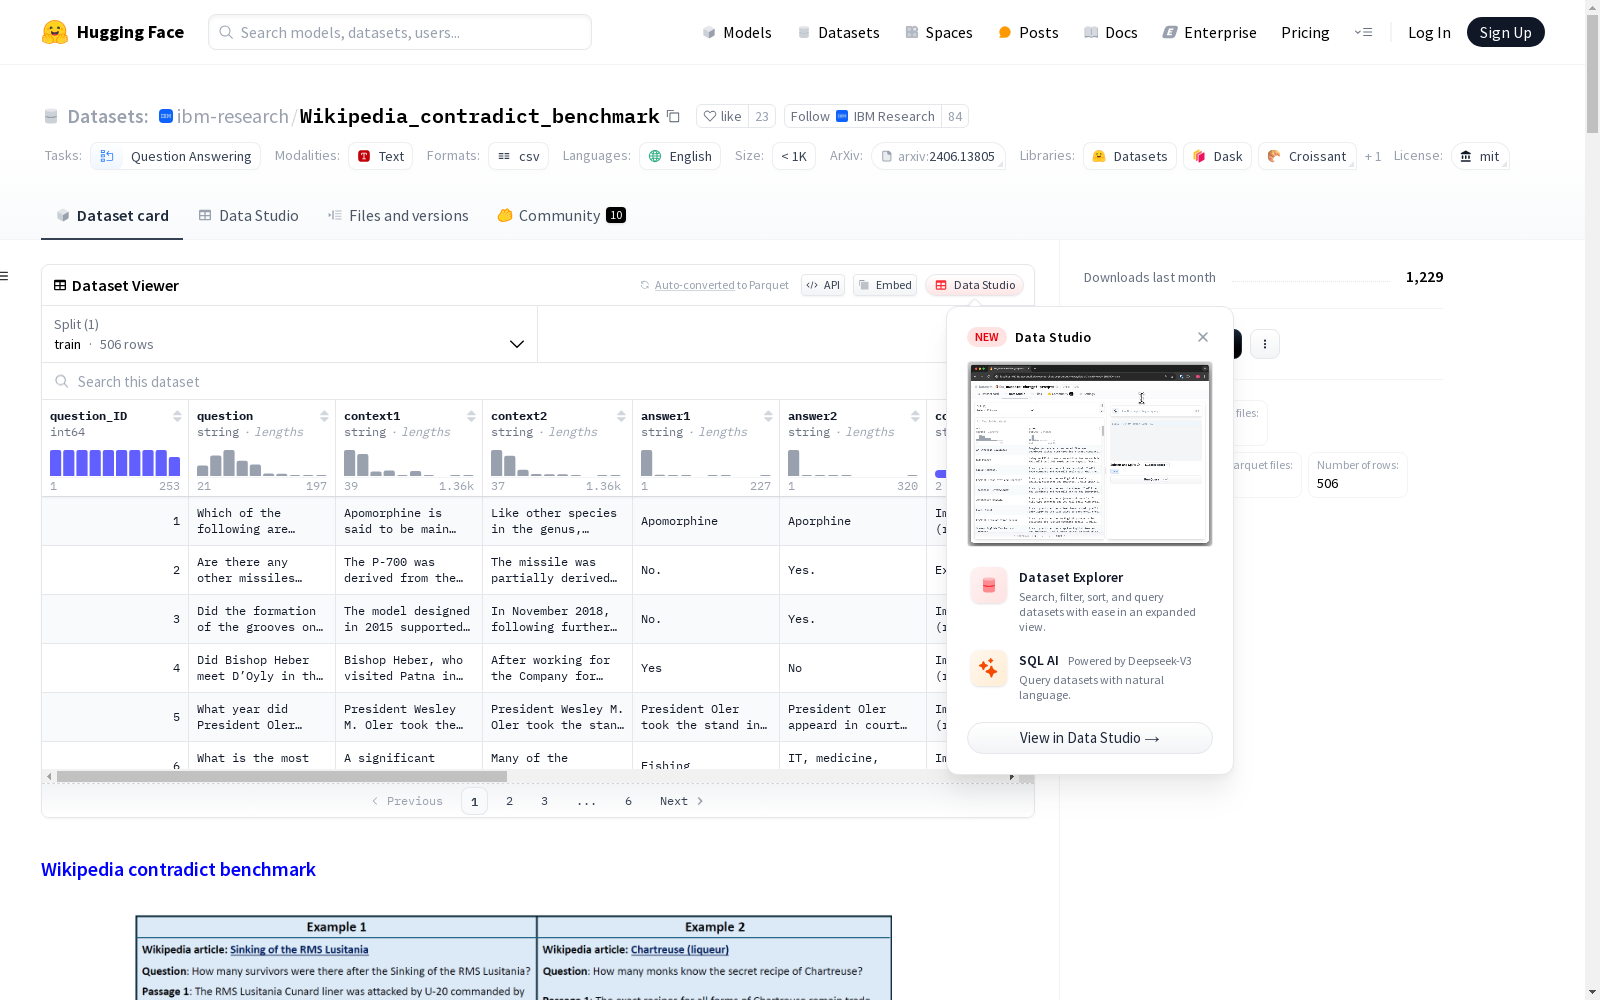Click the Sign Up button
Screen dimensions: 1600x1000
click(1506, 32)
